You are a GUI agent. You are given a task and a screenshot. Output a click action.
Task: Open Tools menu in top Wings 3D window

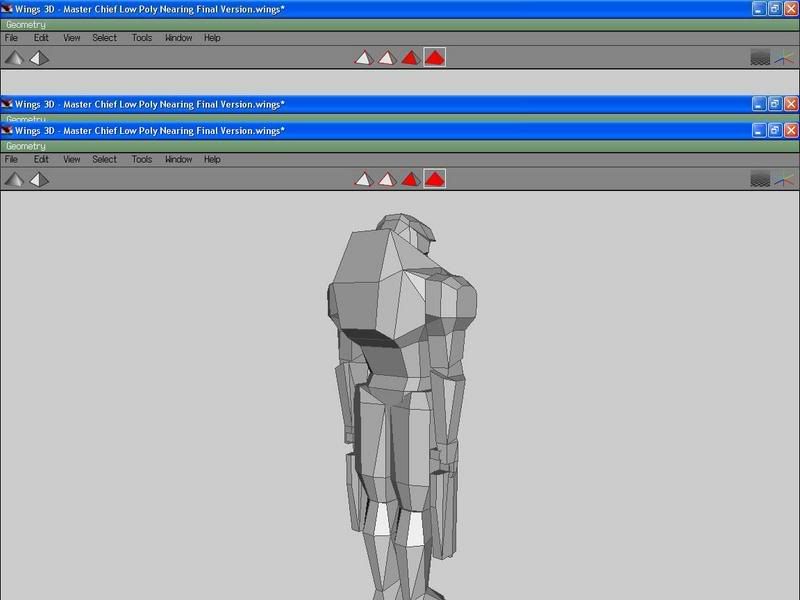pyautogui.click(x=142, y=38)
